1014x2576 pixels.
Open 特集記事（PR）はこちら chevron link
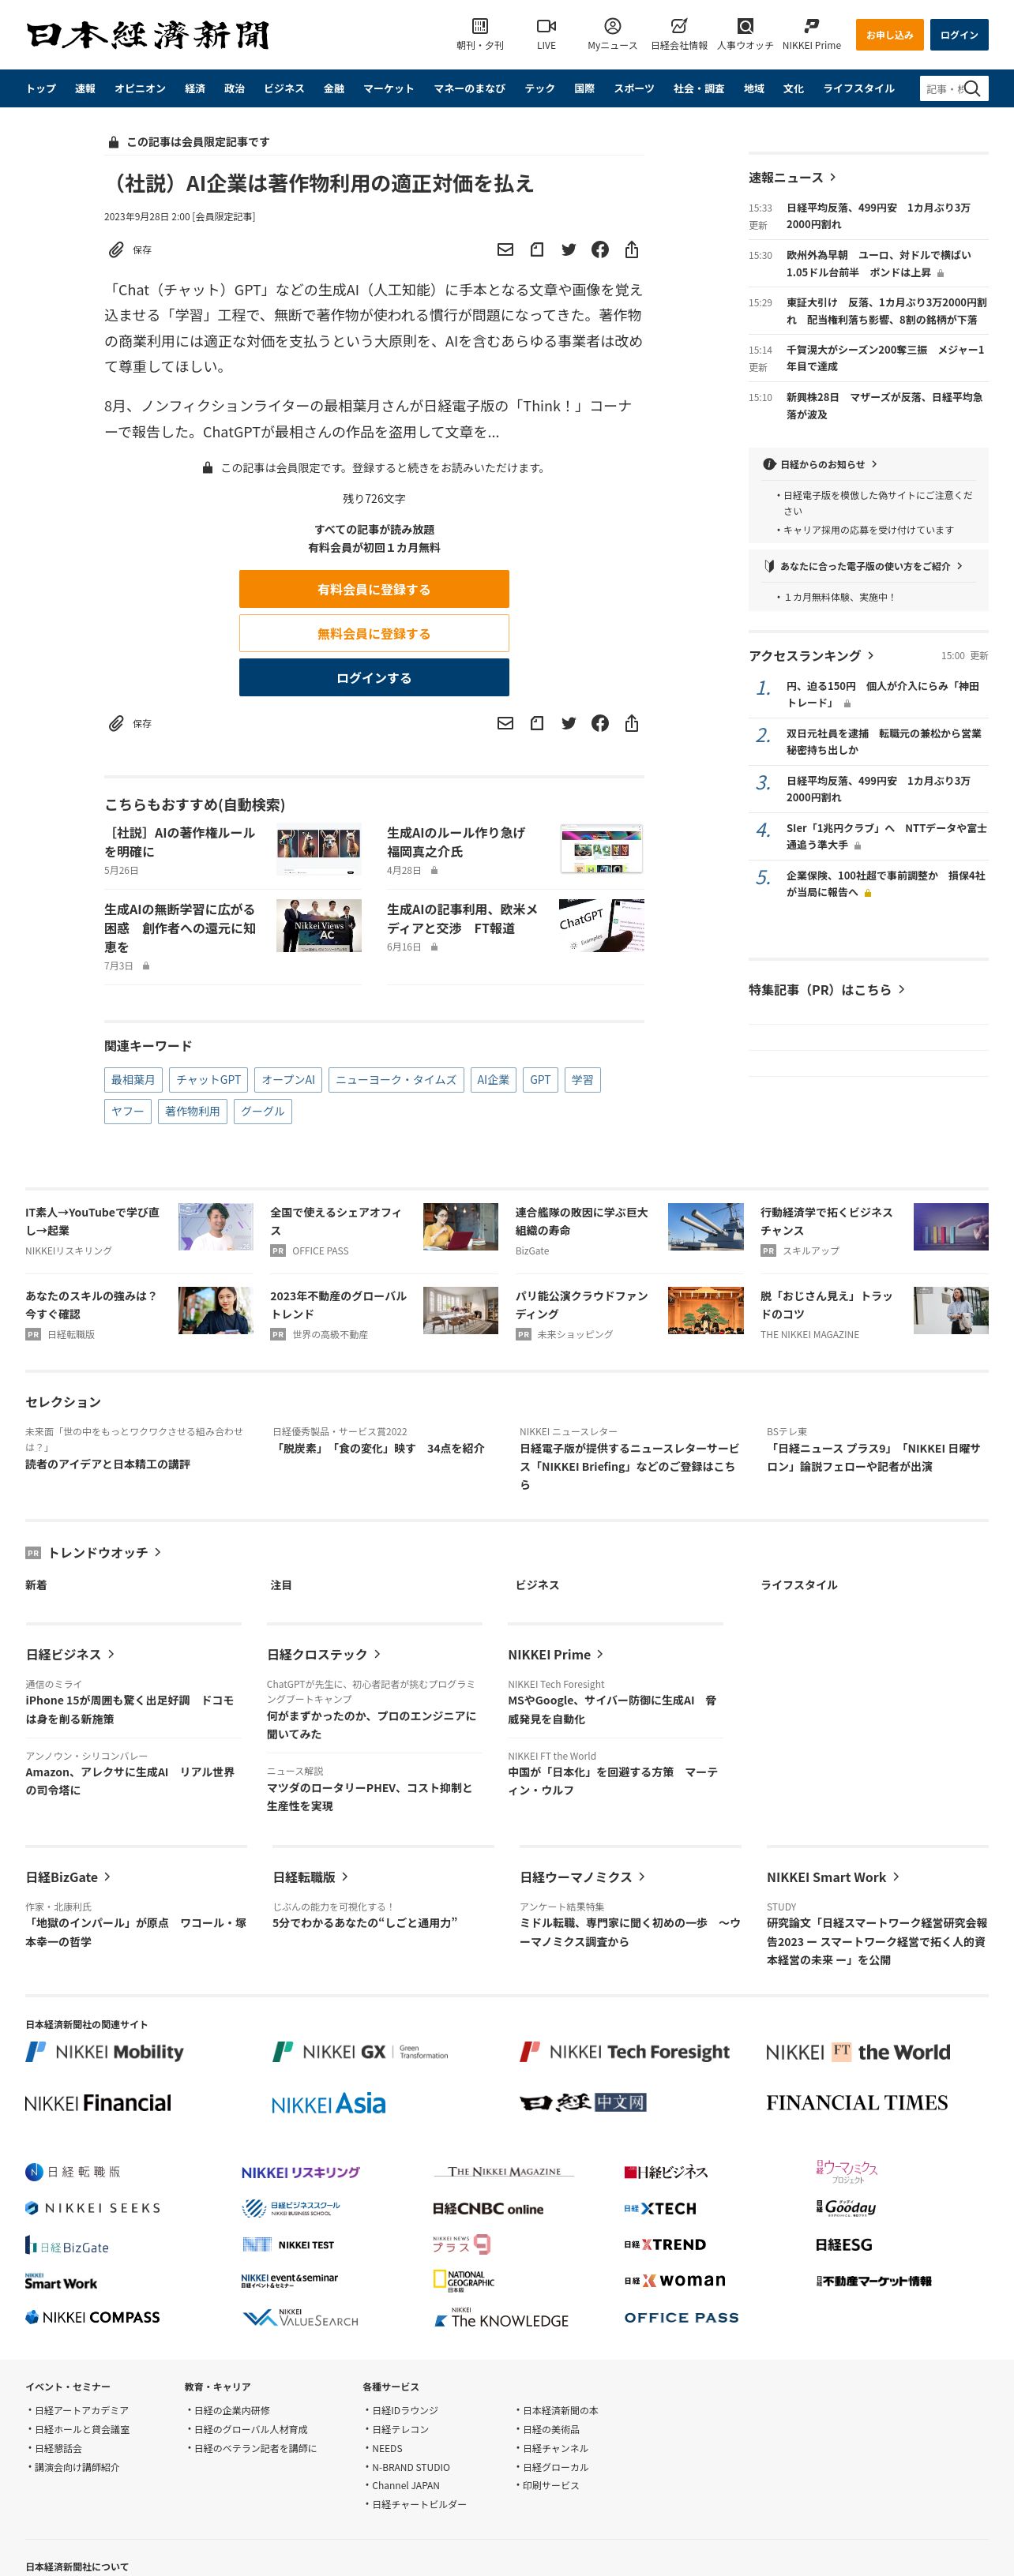coord(901,989)
